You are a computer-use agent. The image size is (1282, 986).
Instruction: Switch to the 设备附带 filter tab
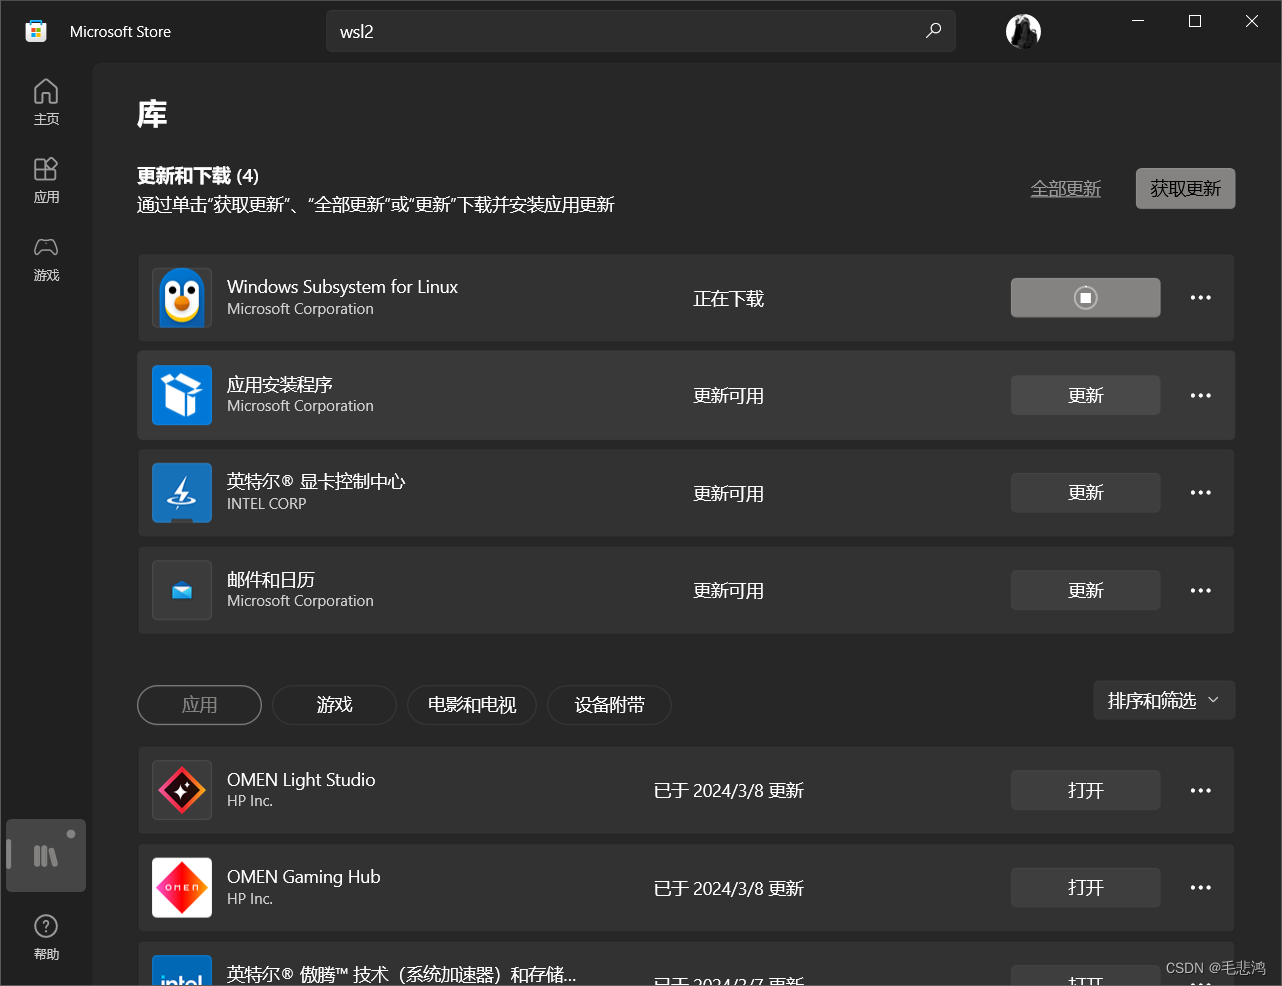tap(609, 705)
